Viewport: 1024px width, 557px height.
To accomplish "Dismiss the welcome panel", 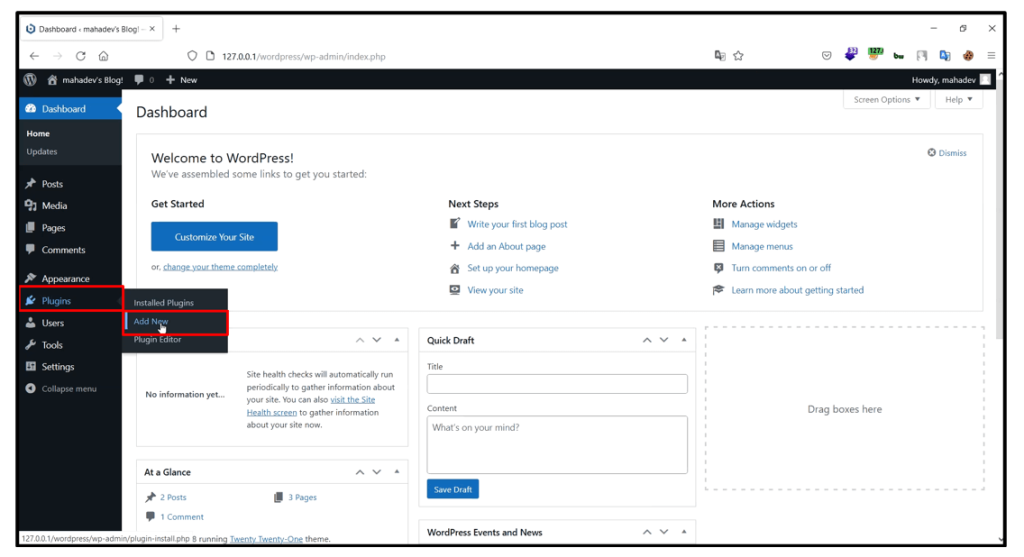I will [947, 153].
